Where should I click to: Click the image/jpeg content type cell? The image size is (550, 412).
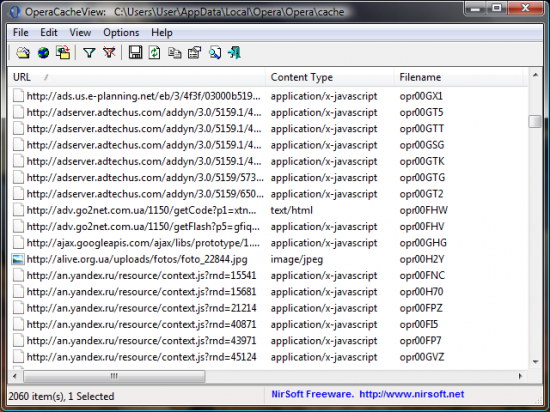click(296, 259)
